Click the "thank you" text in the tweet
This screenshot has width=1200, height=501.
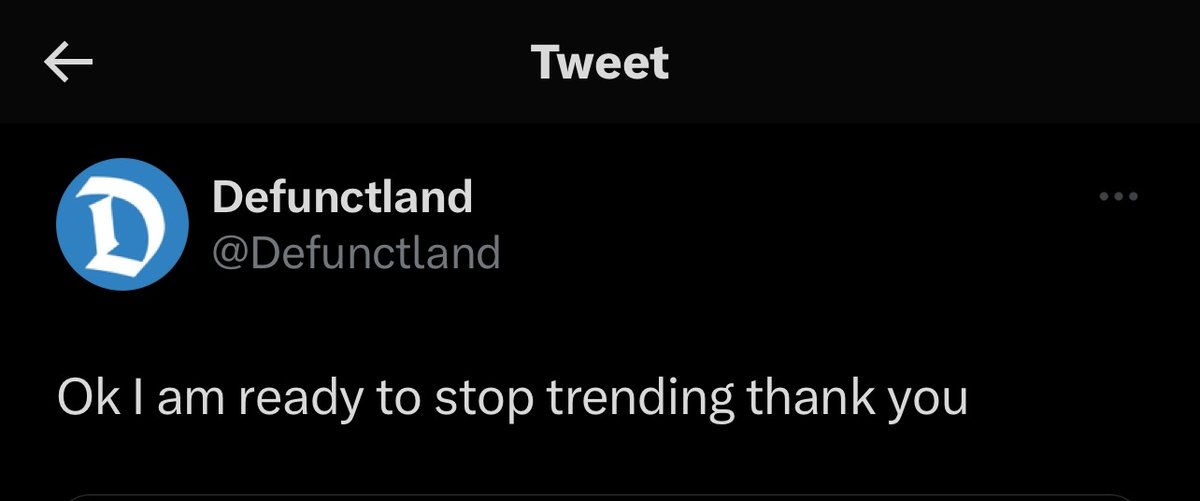(859, 398)
